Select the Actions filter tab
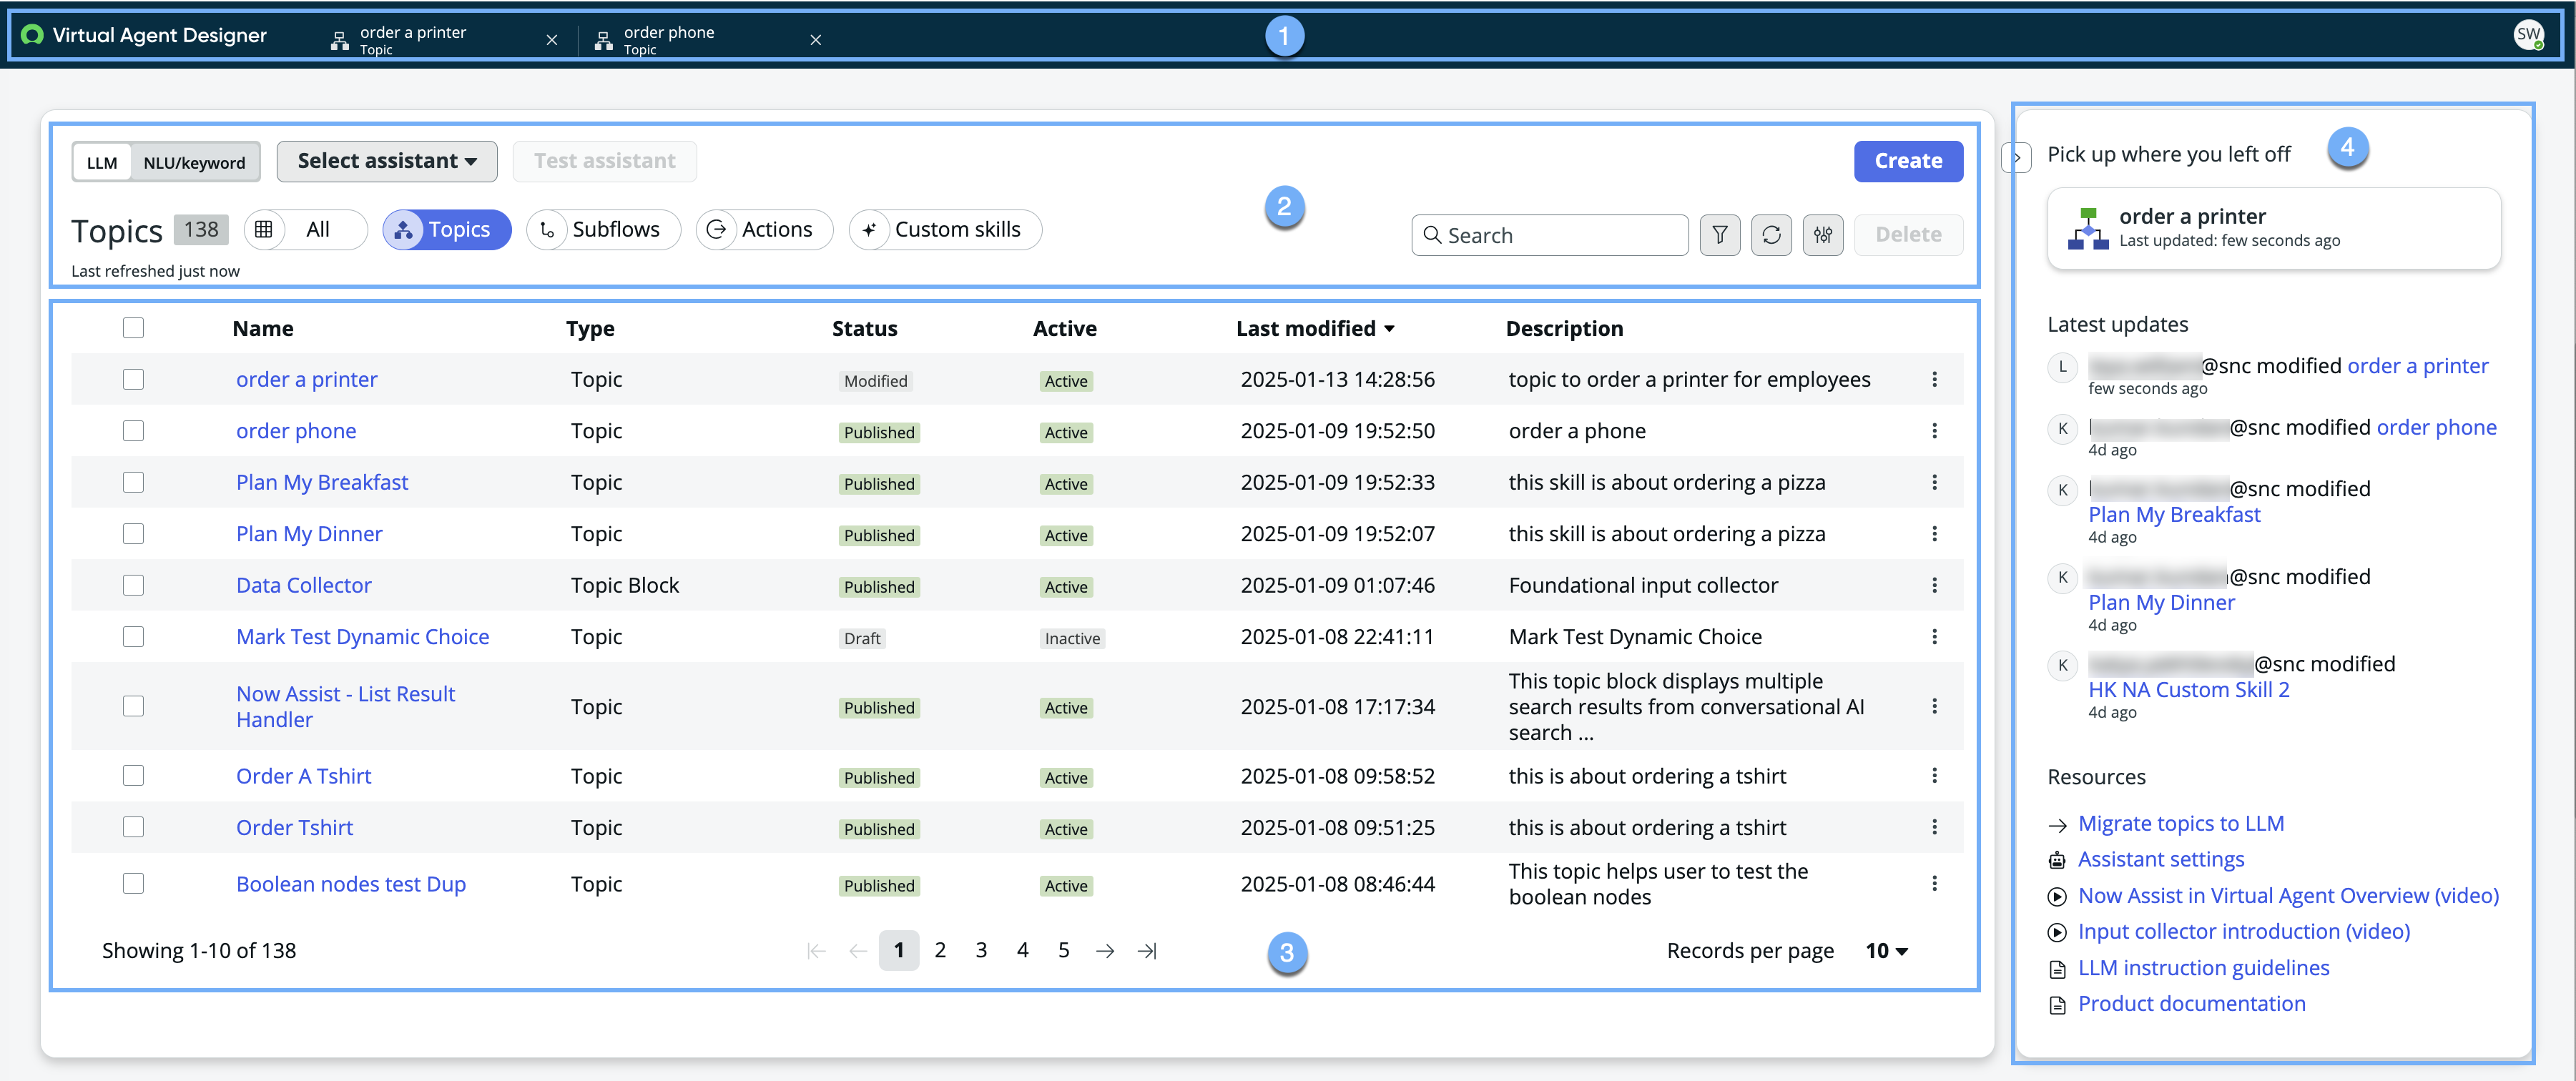Viewport: 2576px width, 1081px height. (x=764, y=230)
